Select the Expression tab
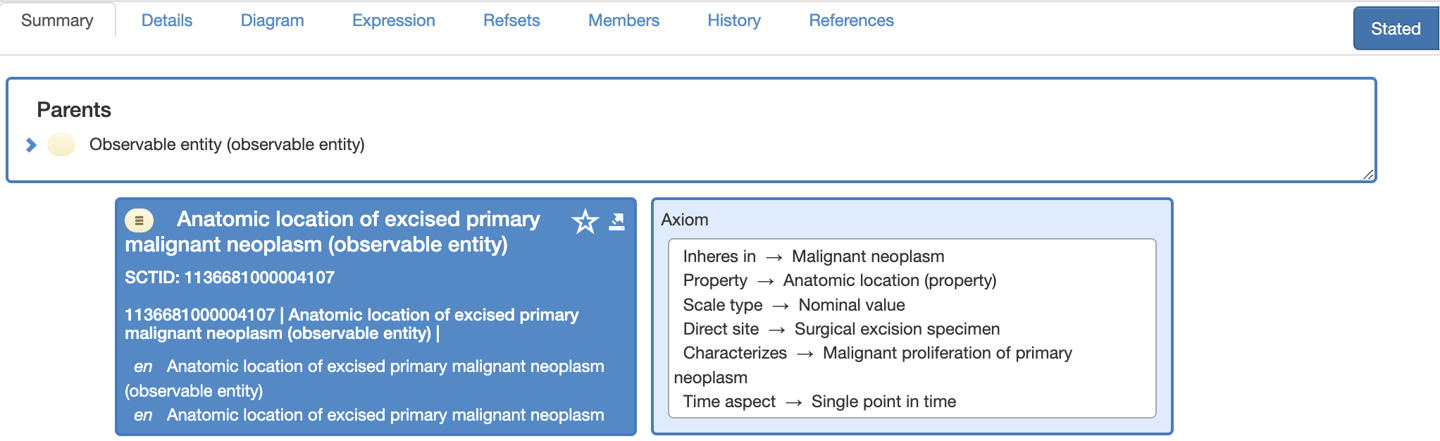 tap(393, 20)
